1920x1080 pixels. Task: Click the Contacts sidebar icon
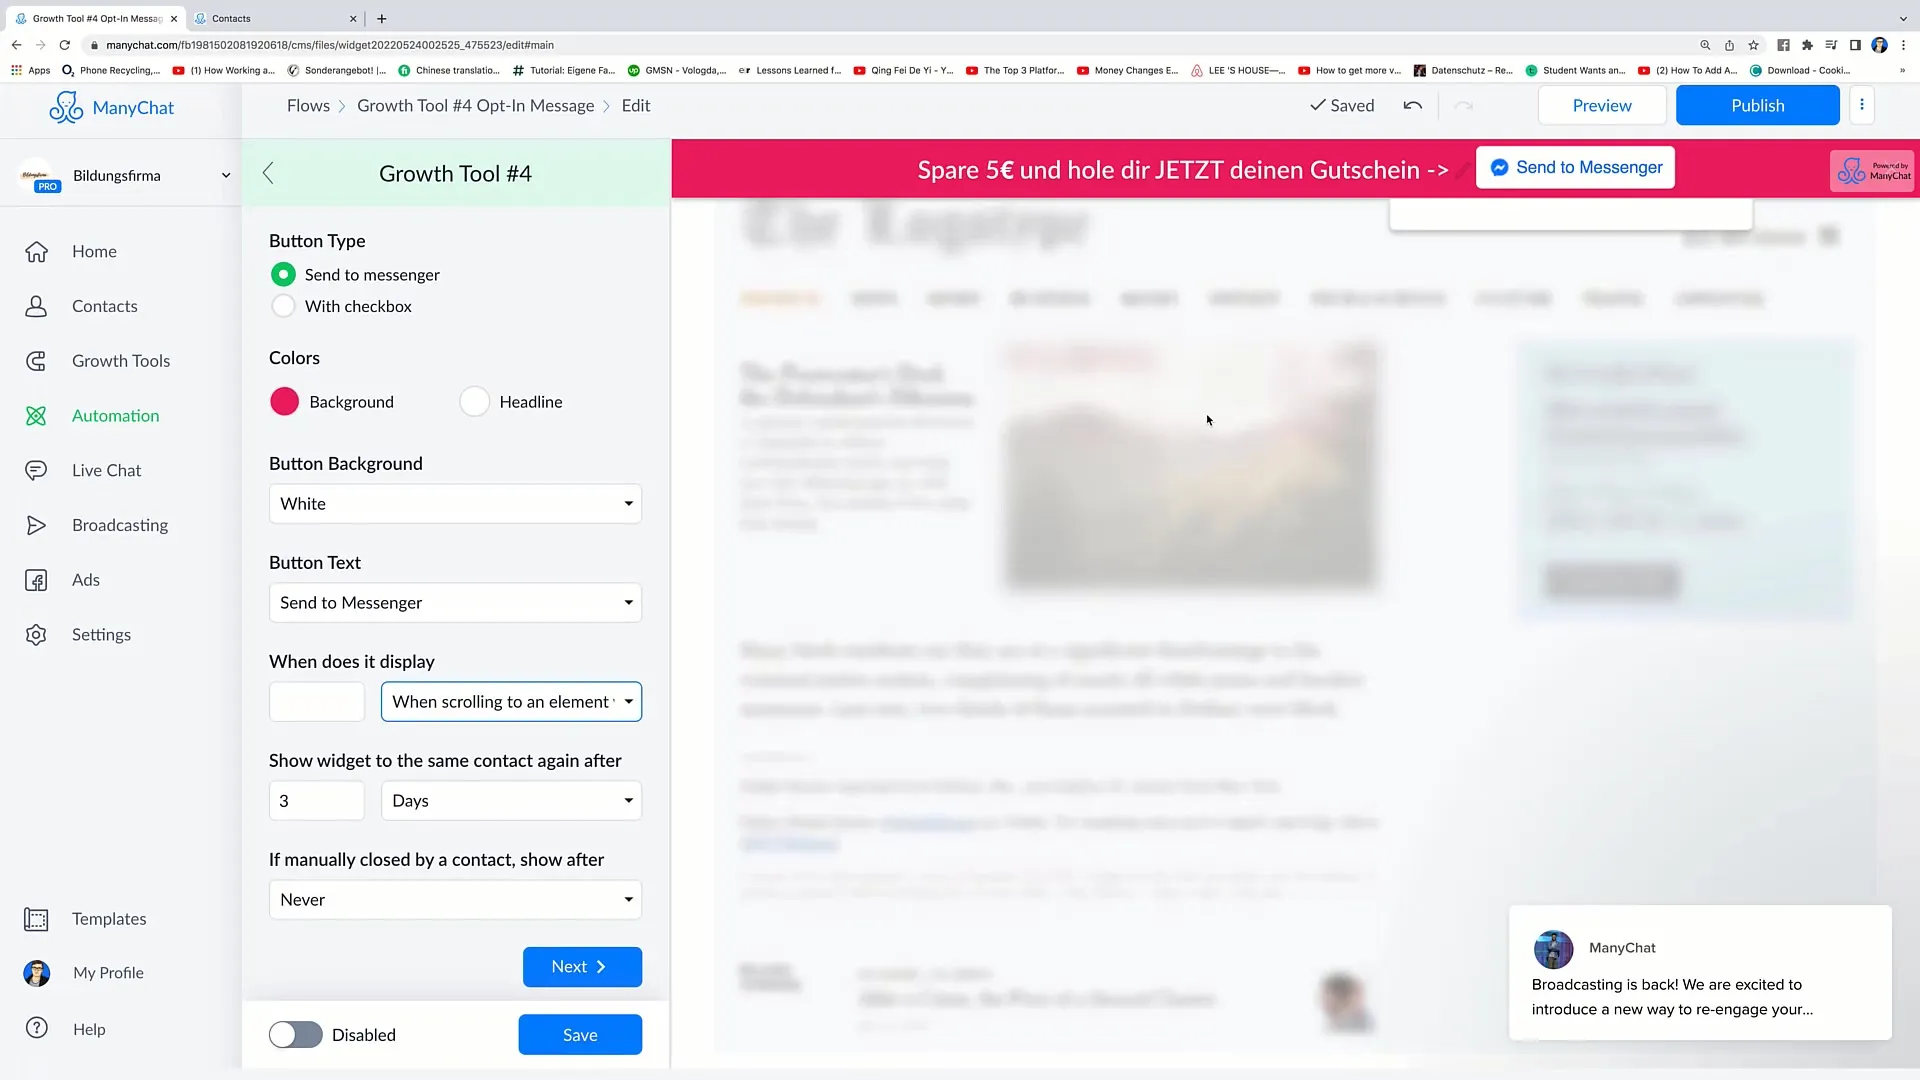(x=36, y=305)
